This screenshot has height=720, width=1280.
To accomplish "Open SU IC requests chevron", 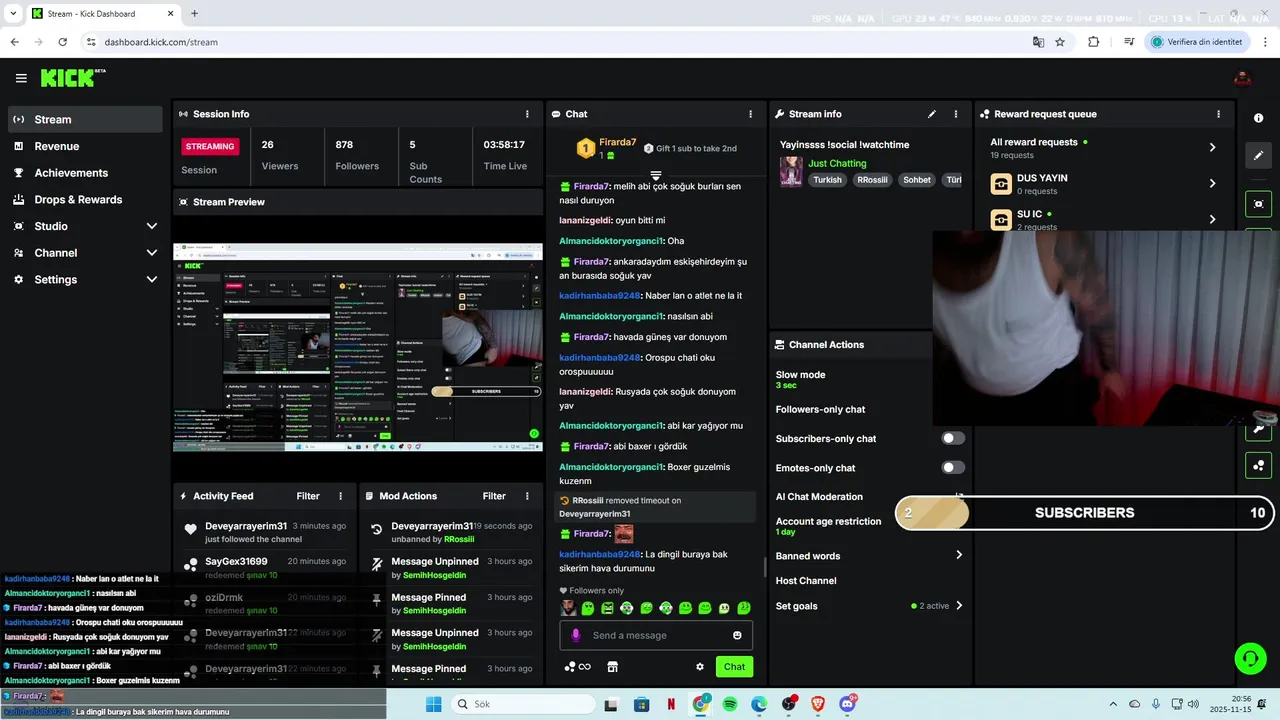I will coord(1212,220).
